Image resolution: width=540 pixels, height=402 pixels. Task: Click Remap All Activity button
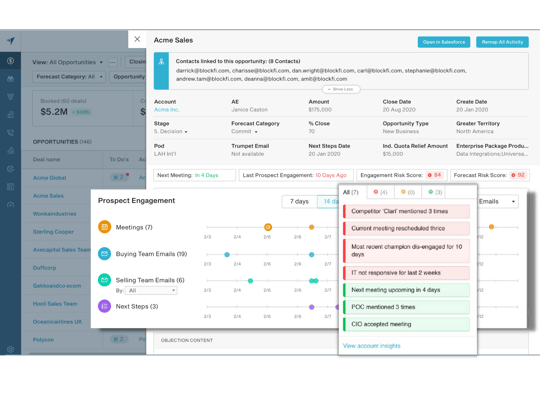(x=502, y=42)
